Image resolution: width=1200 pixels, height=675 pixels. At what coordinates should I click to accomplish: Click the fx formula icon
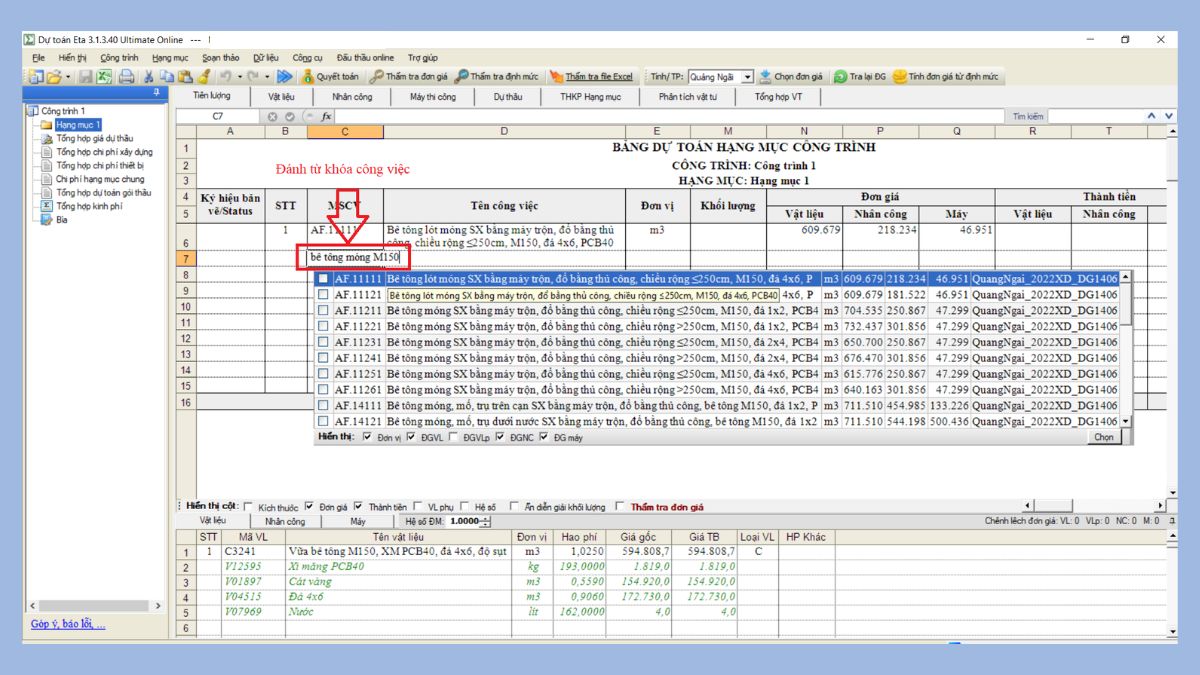pos(327,116)
